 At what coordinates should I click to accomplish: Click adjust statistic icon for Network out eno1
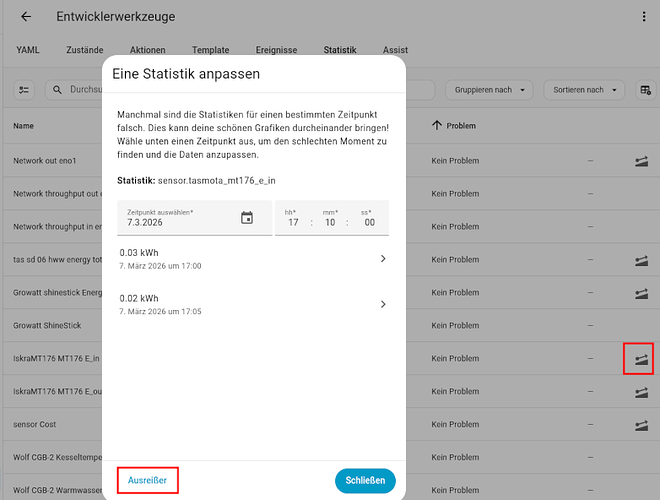(640, 160)
